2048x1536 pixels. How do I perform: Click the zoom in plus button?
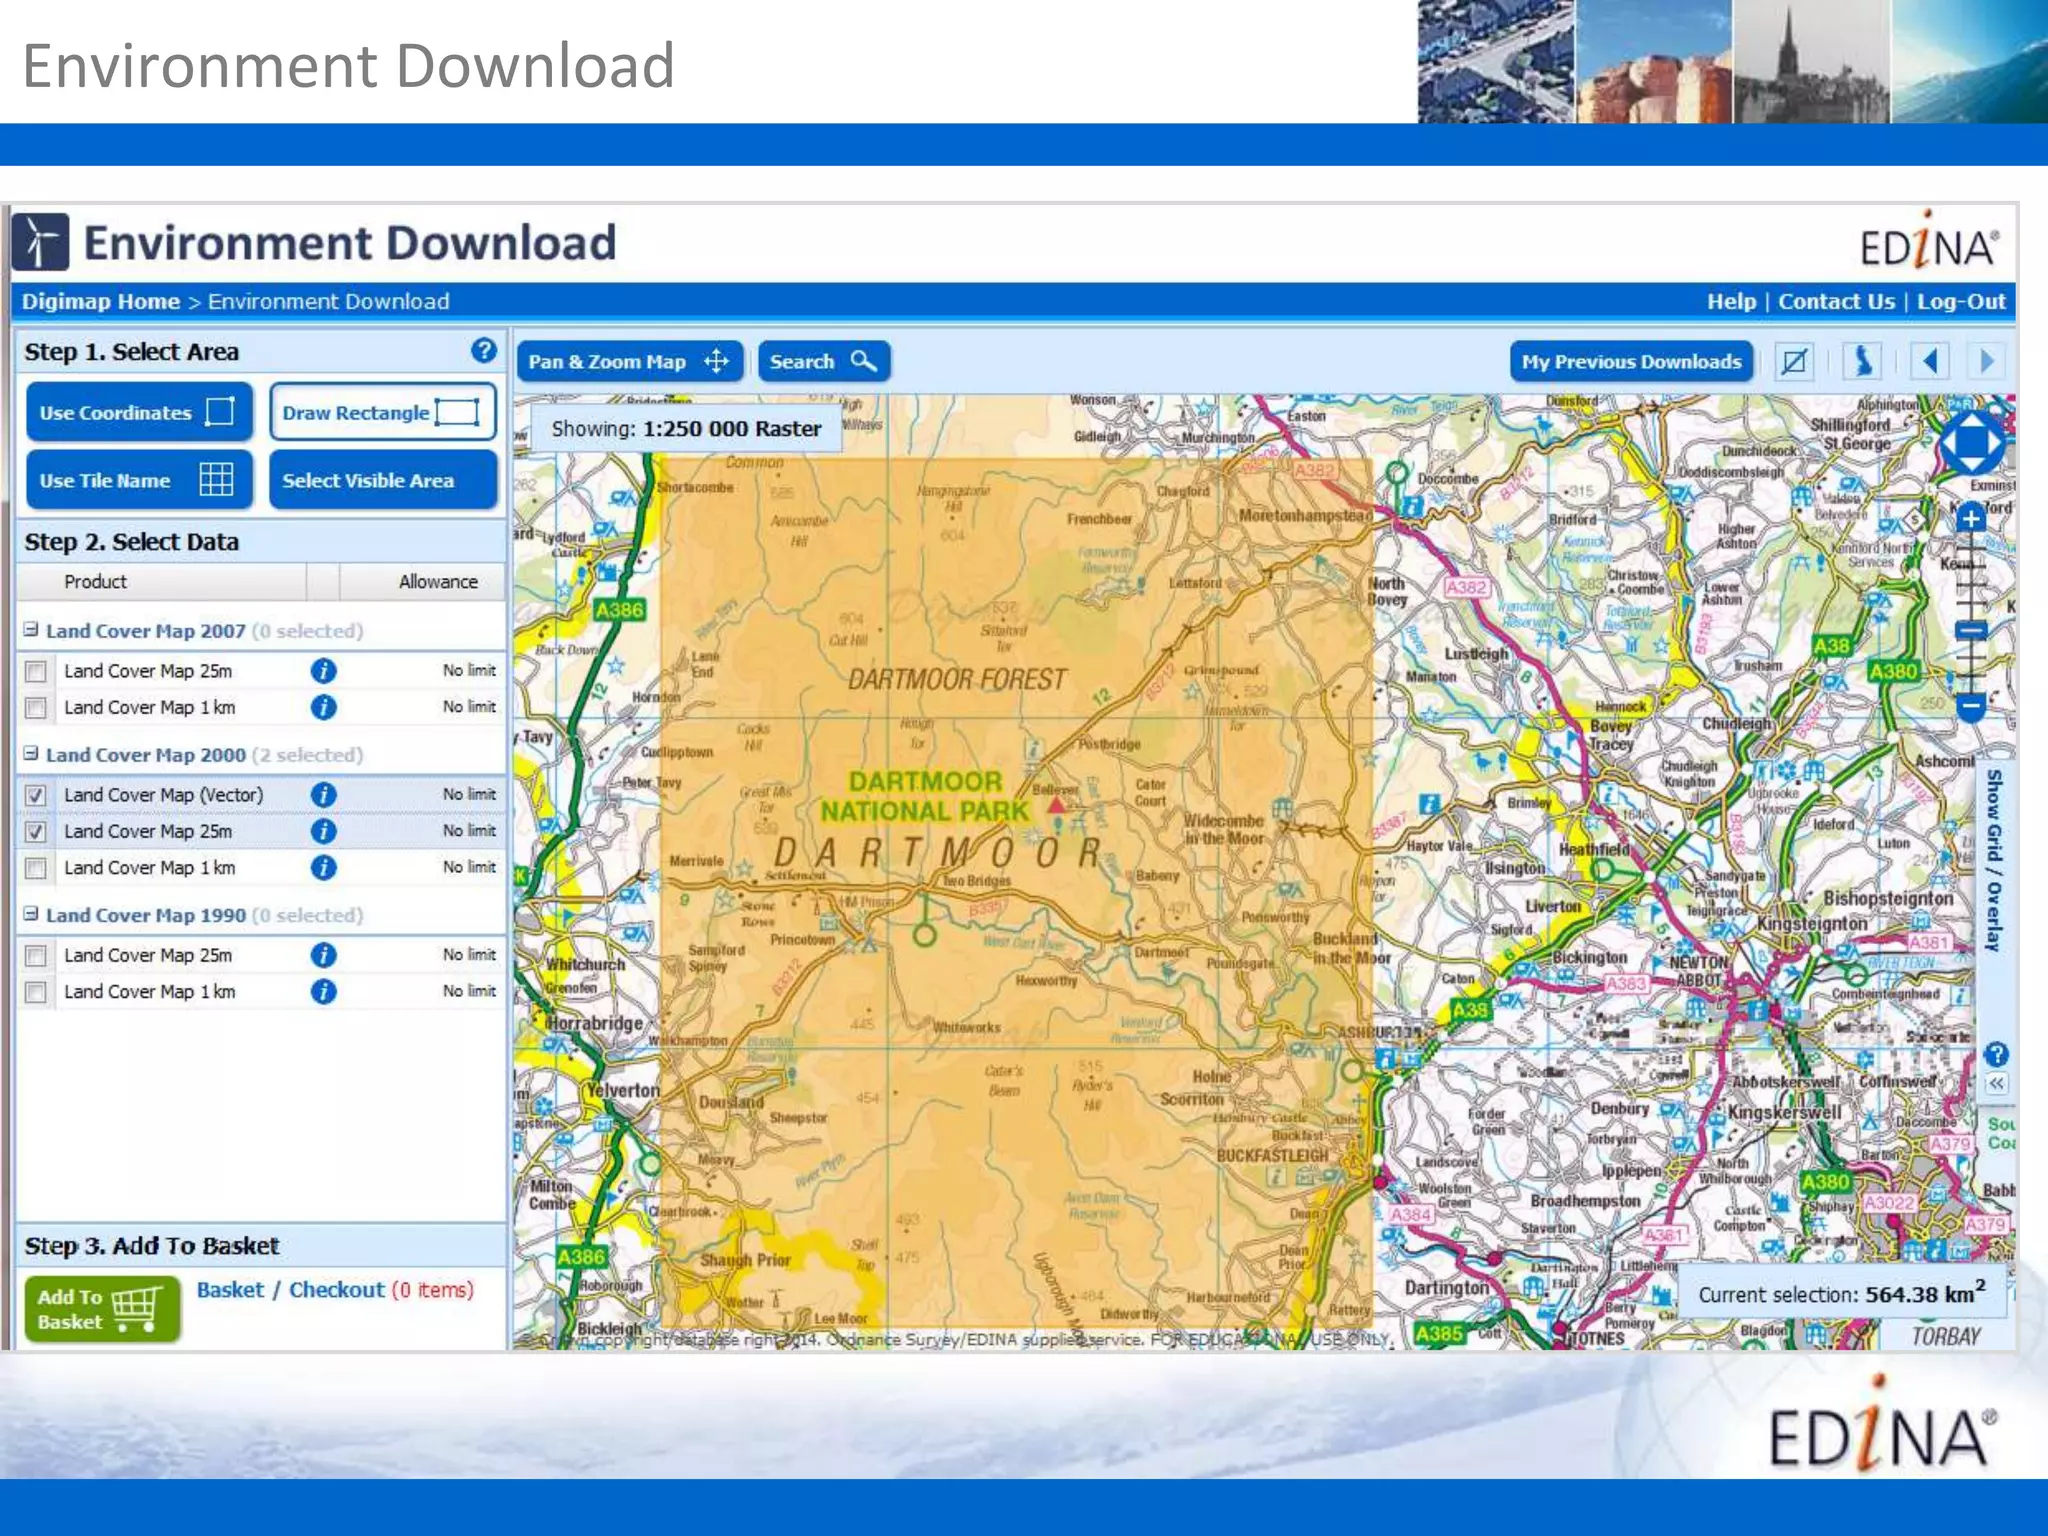click(1970, 519)
